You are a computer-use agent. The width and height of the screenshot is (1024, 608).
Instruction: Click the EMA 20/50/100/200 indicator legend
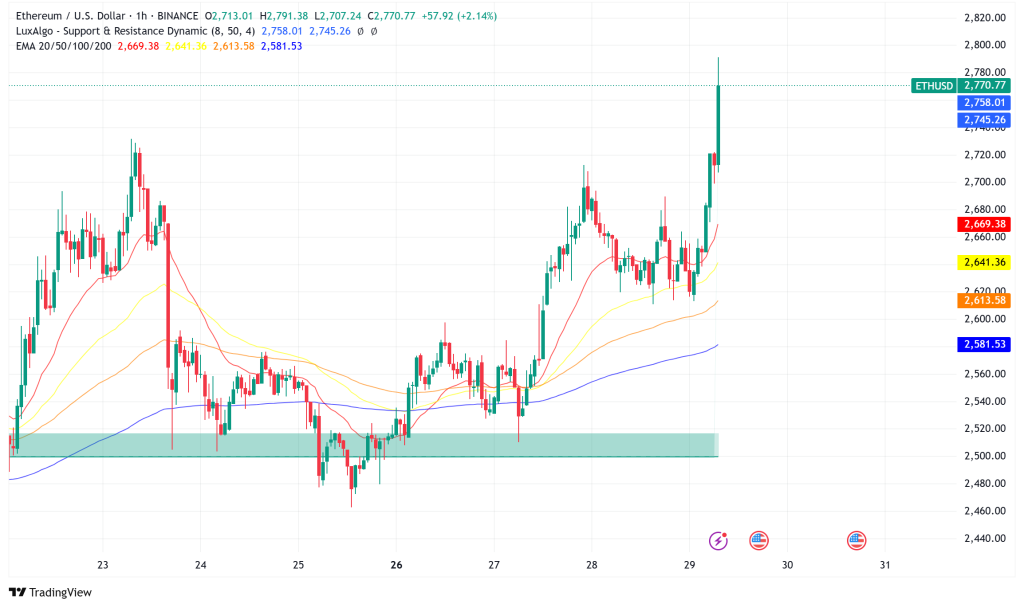(64, 46)
